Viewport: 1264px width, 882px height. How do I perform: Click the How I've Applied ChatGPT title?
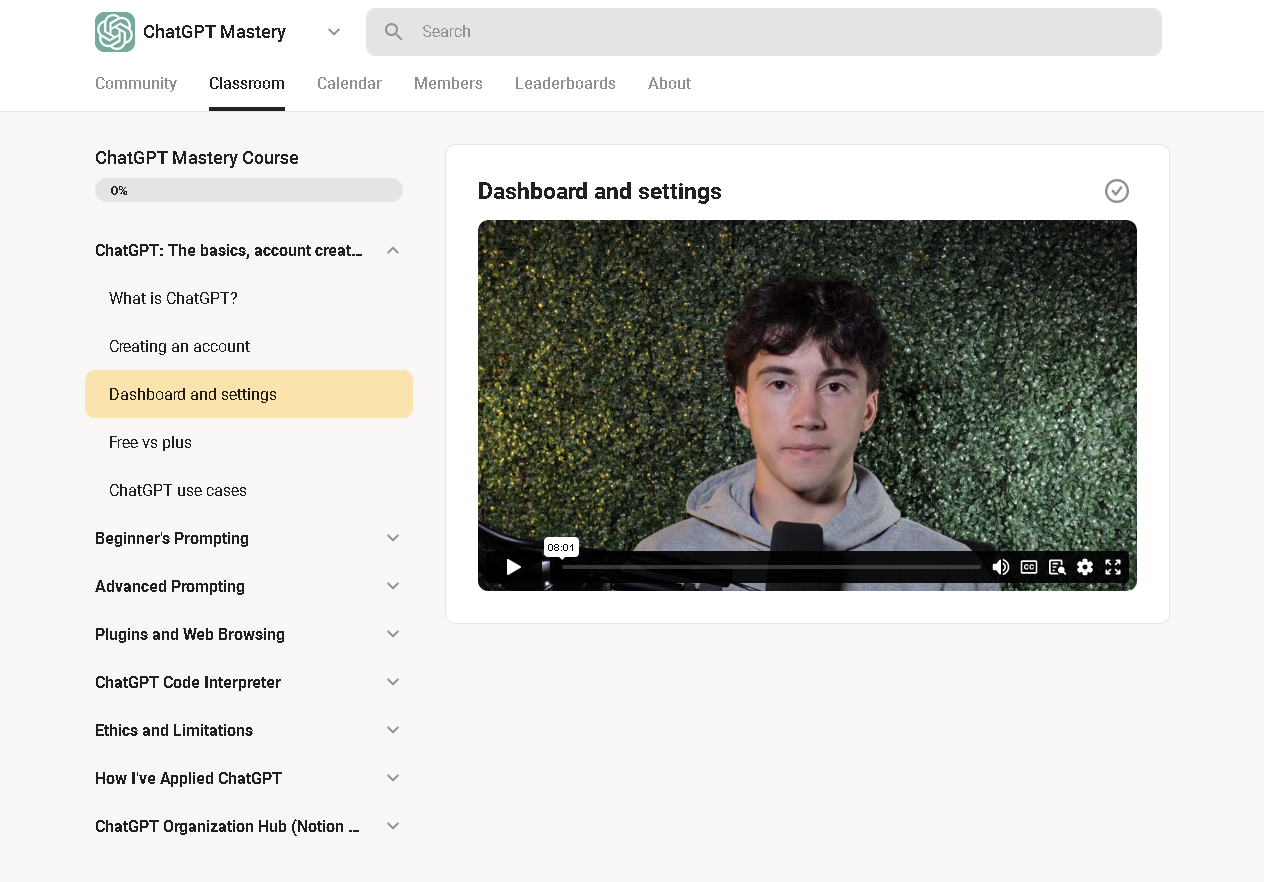pyautogui.click(x=189, y=778)
